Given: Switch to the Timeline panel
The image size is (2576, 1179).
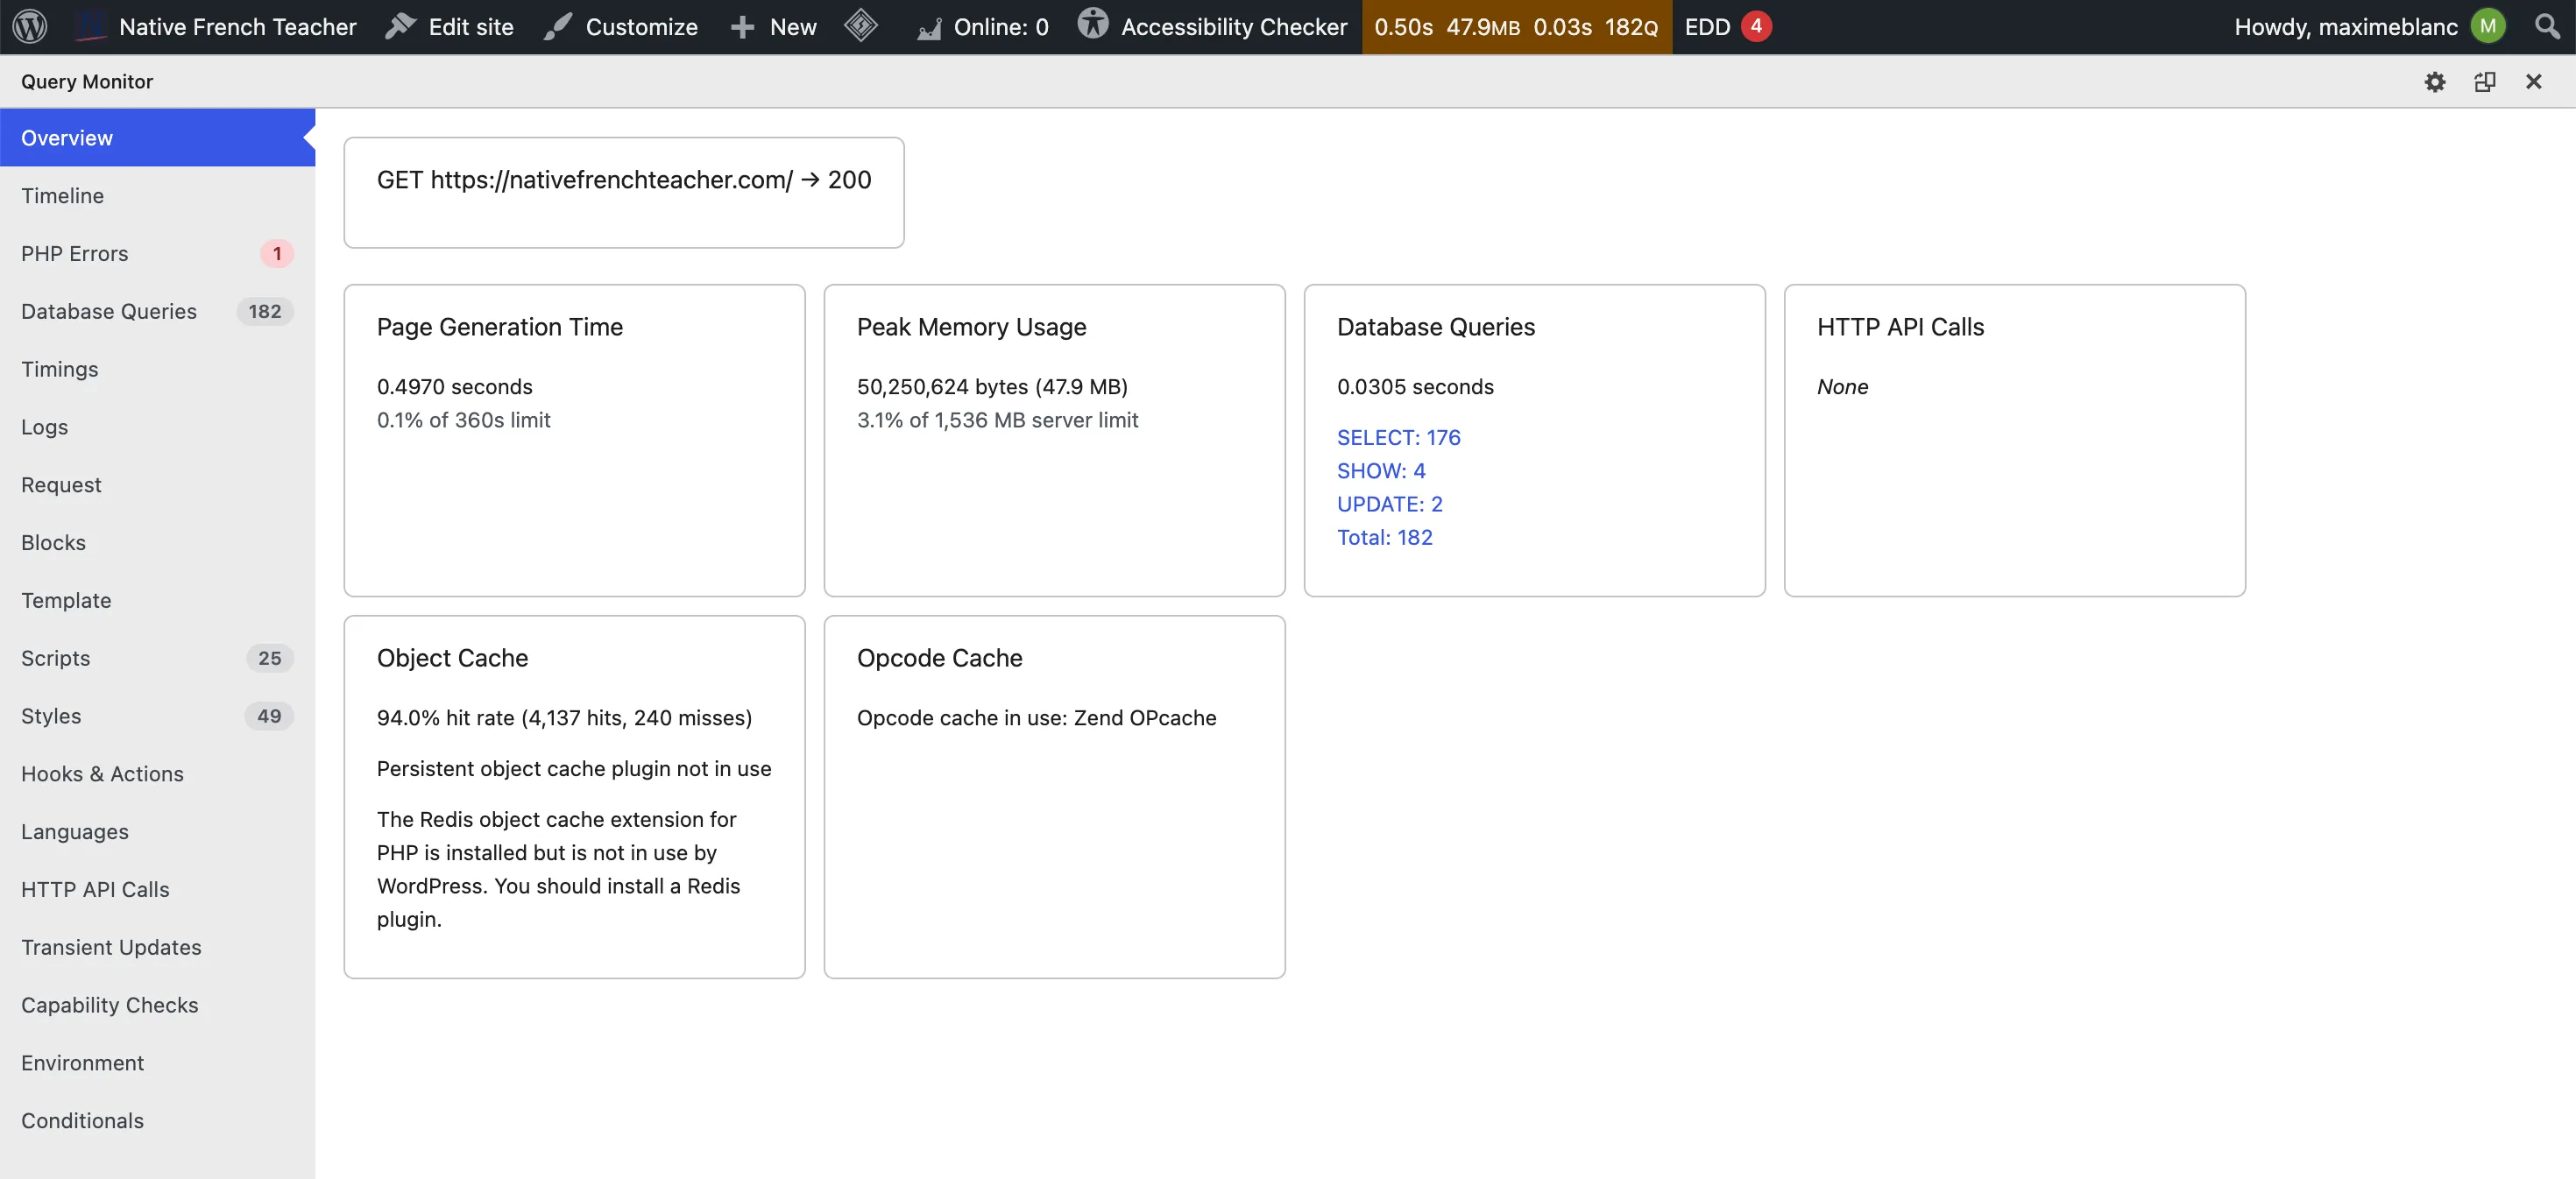Looking at the screenshot, I should coord(157,196).
